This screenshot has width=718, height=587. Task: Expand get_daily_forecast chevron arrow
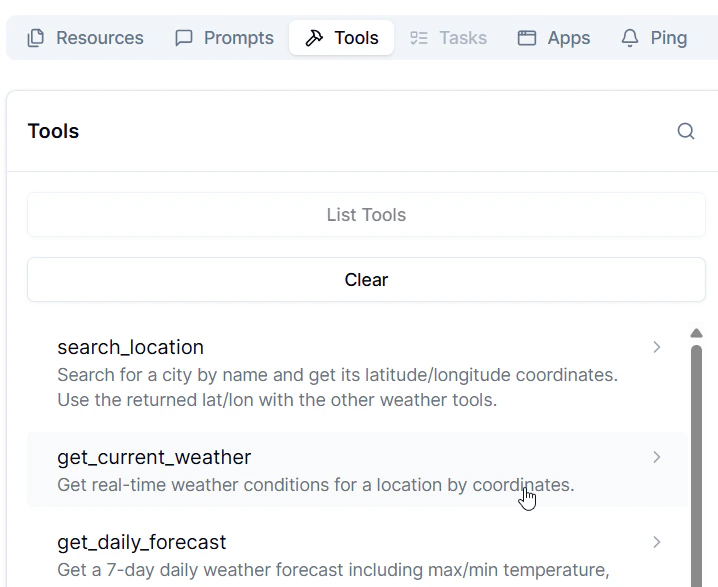(x=657, y=542)
